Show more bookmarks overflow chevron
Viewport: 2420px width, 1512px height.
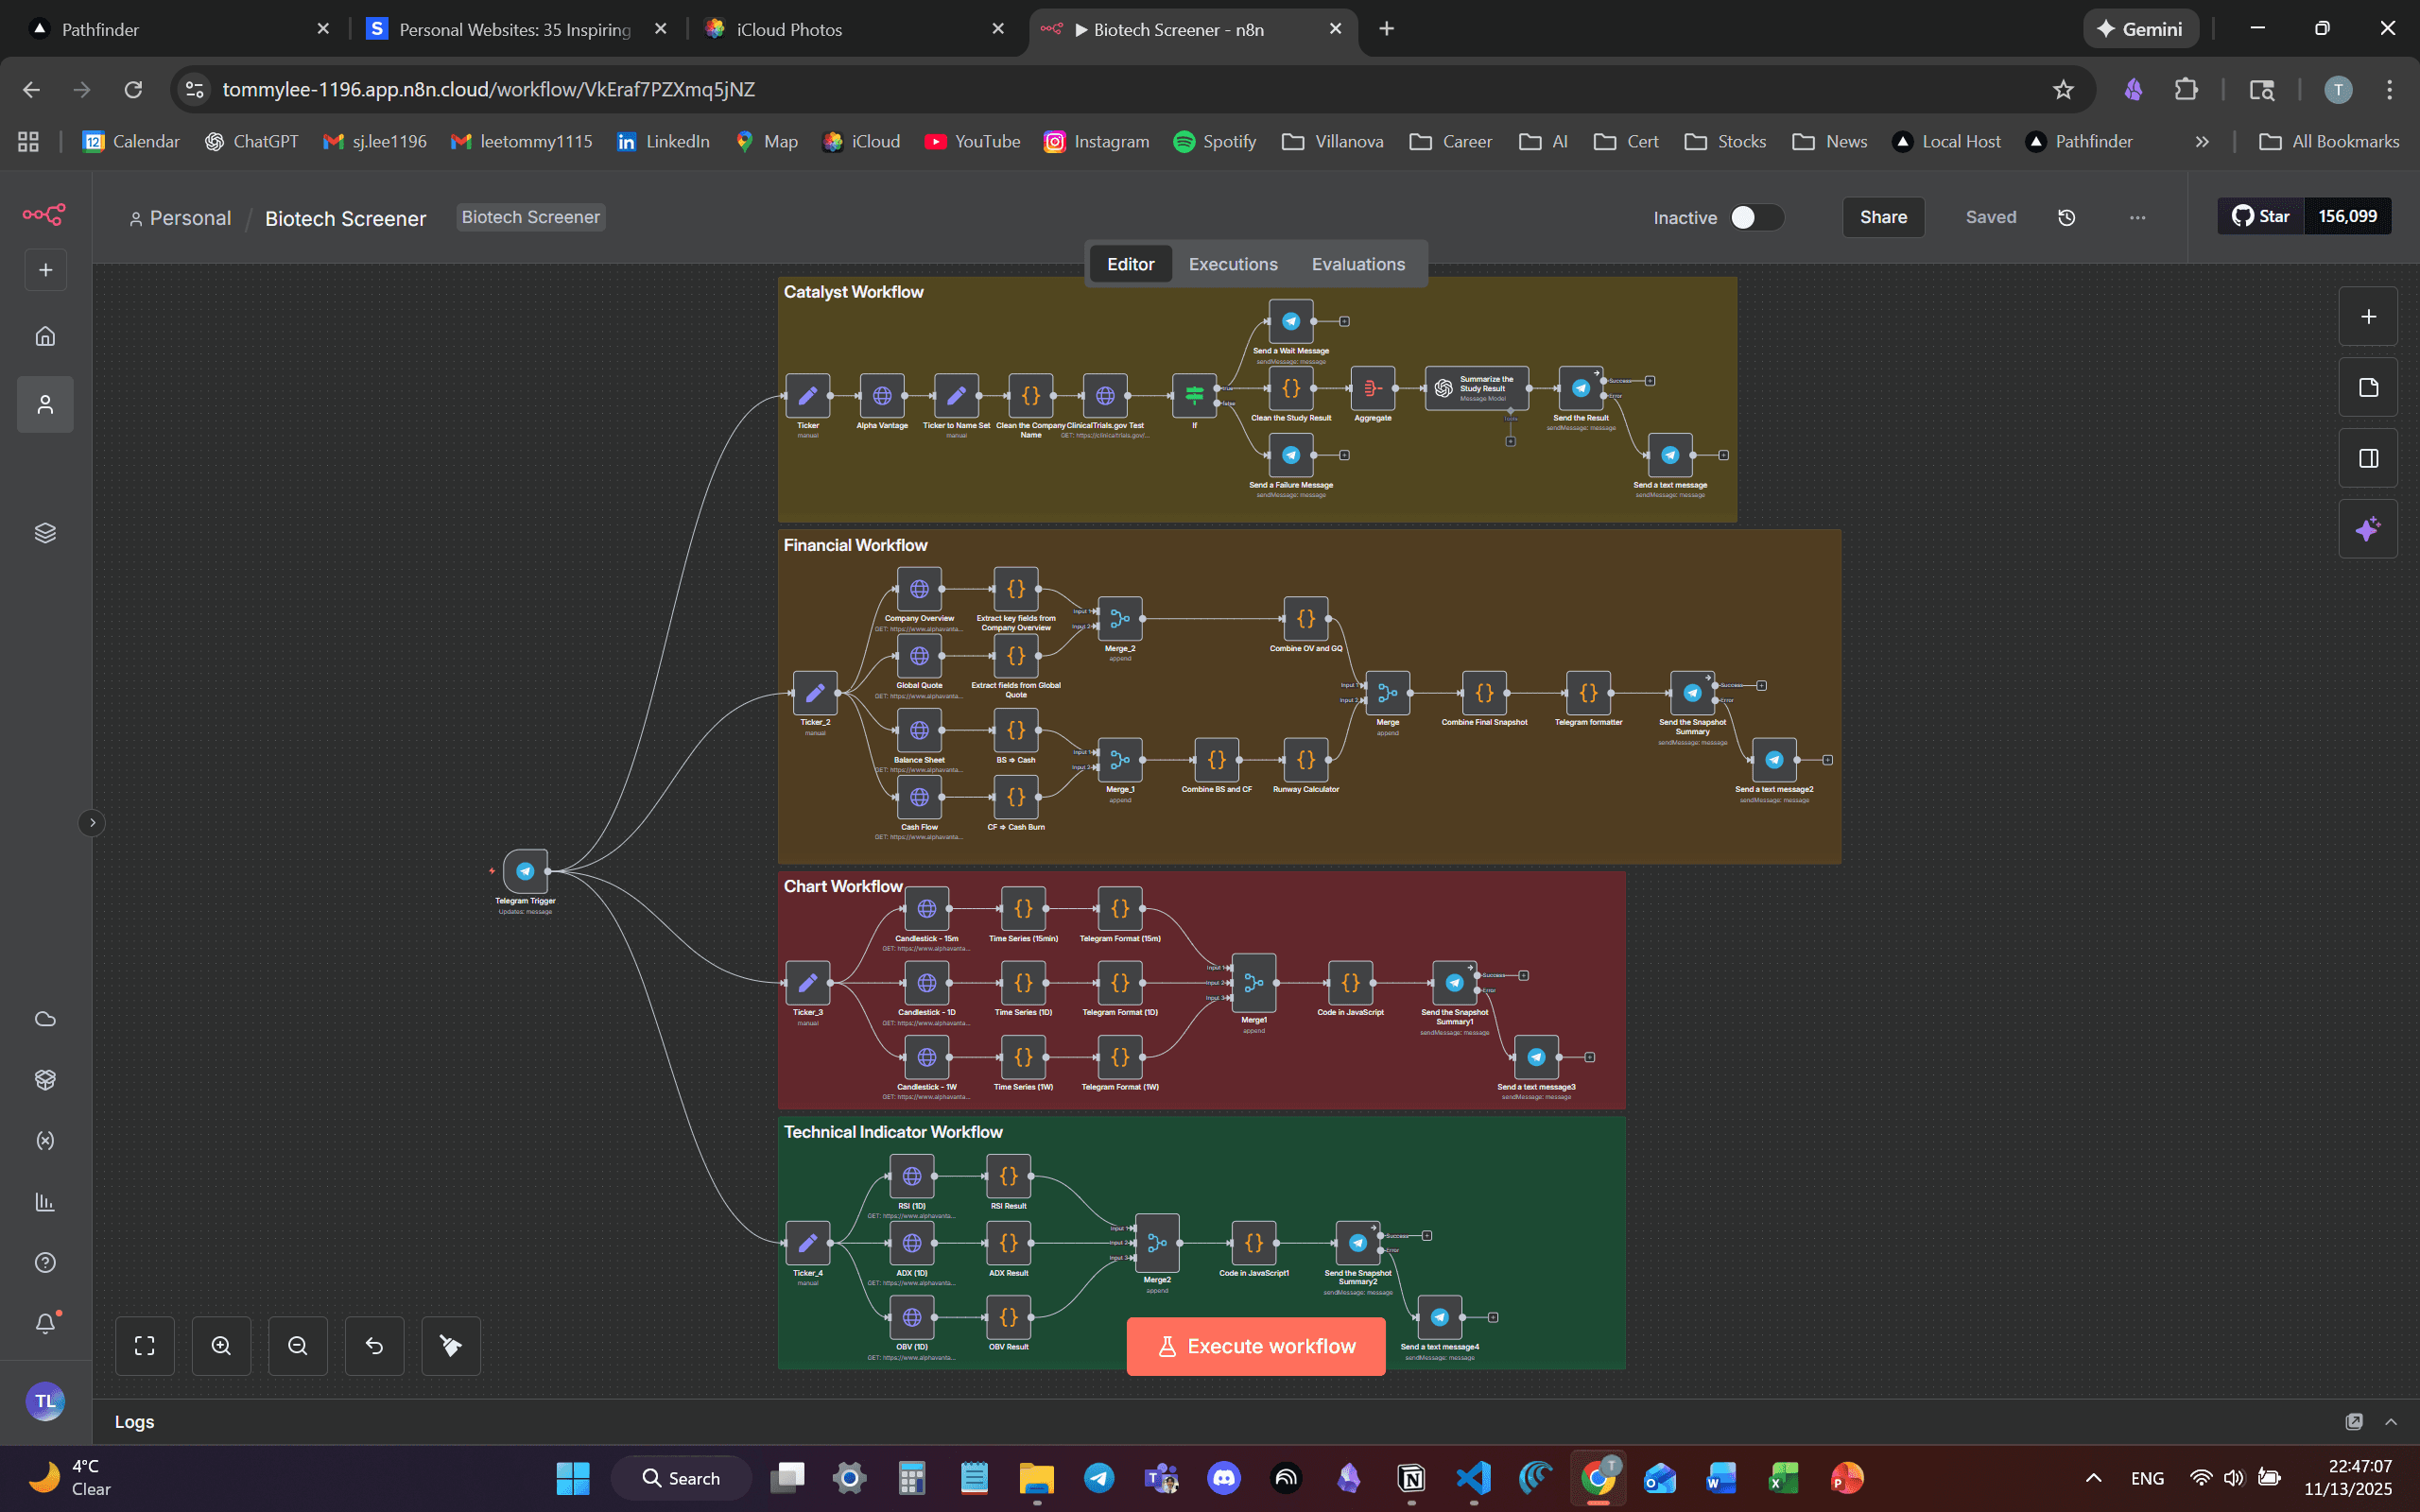pos(2201,142)
